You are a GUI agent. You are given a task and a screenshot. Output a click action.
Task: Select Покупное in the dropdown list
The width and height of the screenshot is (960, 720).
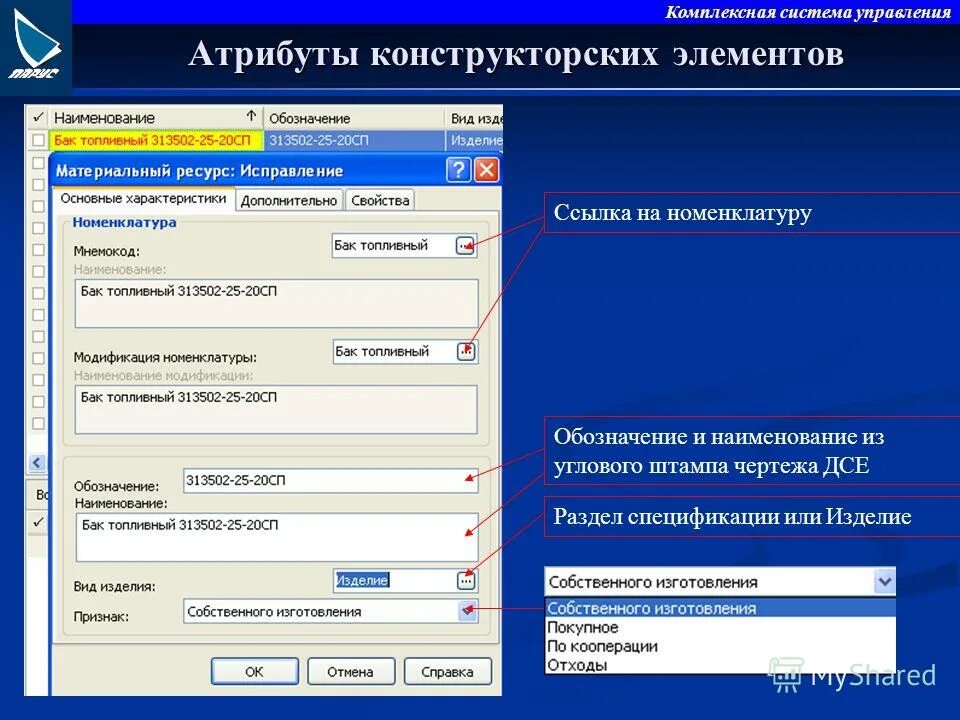[x=720, y=628]
